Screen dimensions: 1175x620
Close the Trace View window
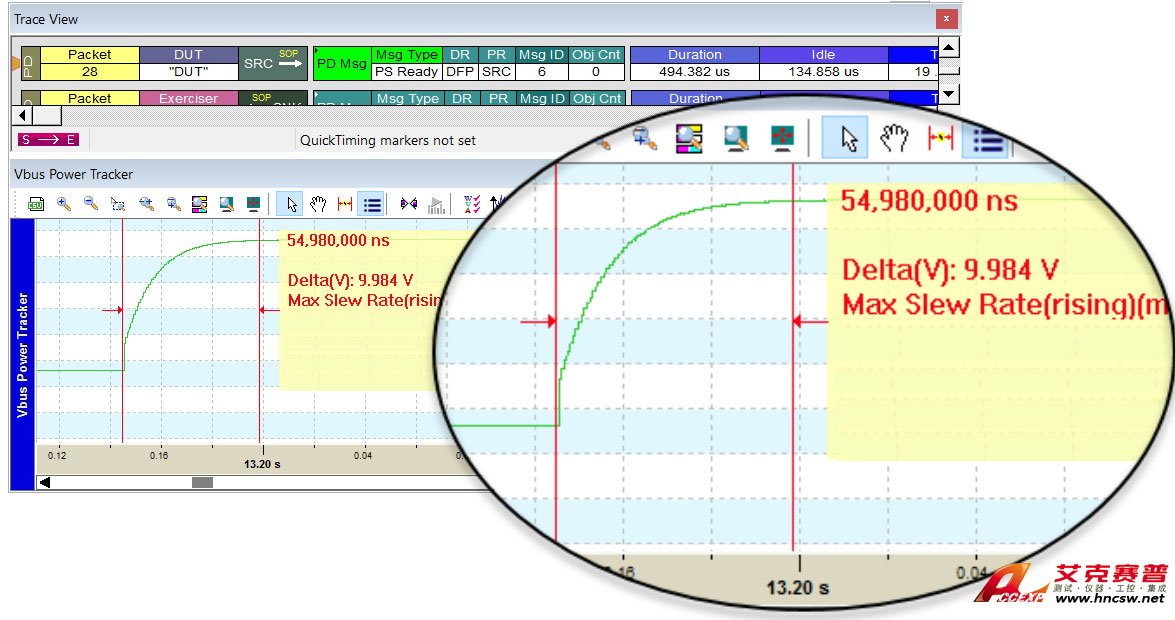tap(945, 19)
